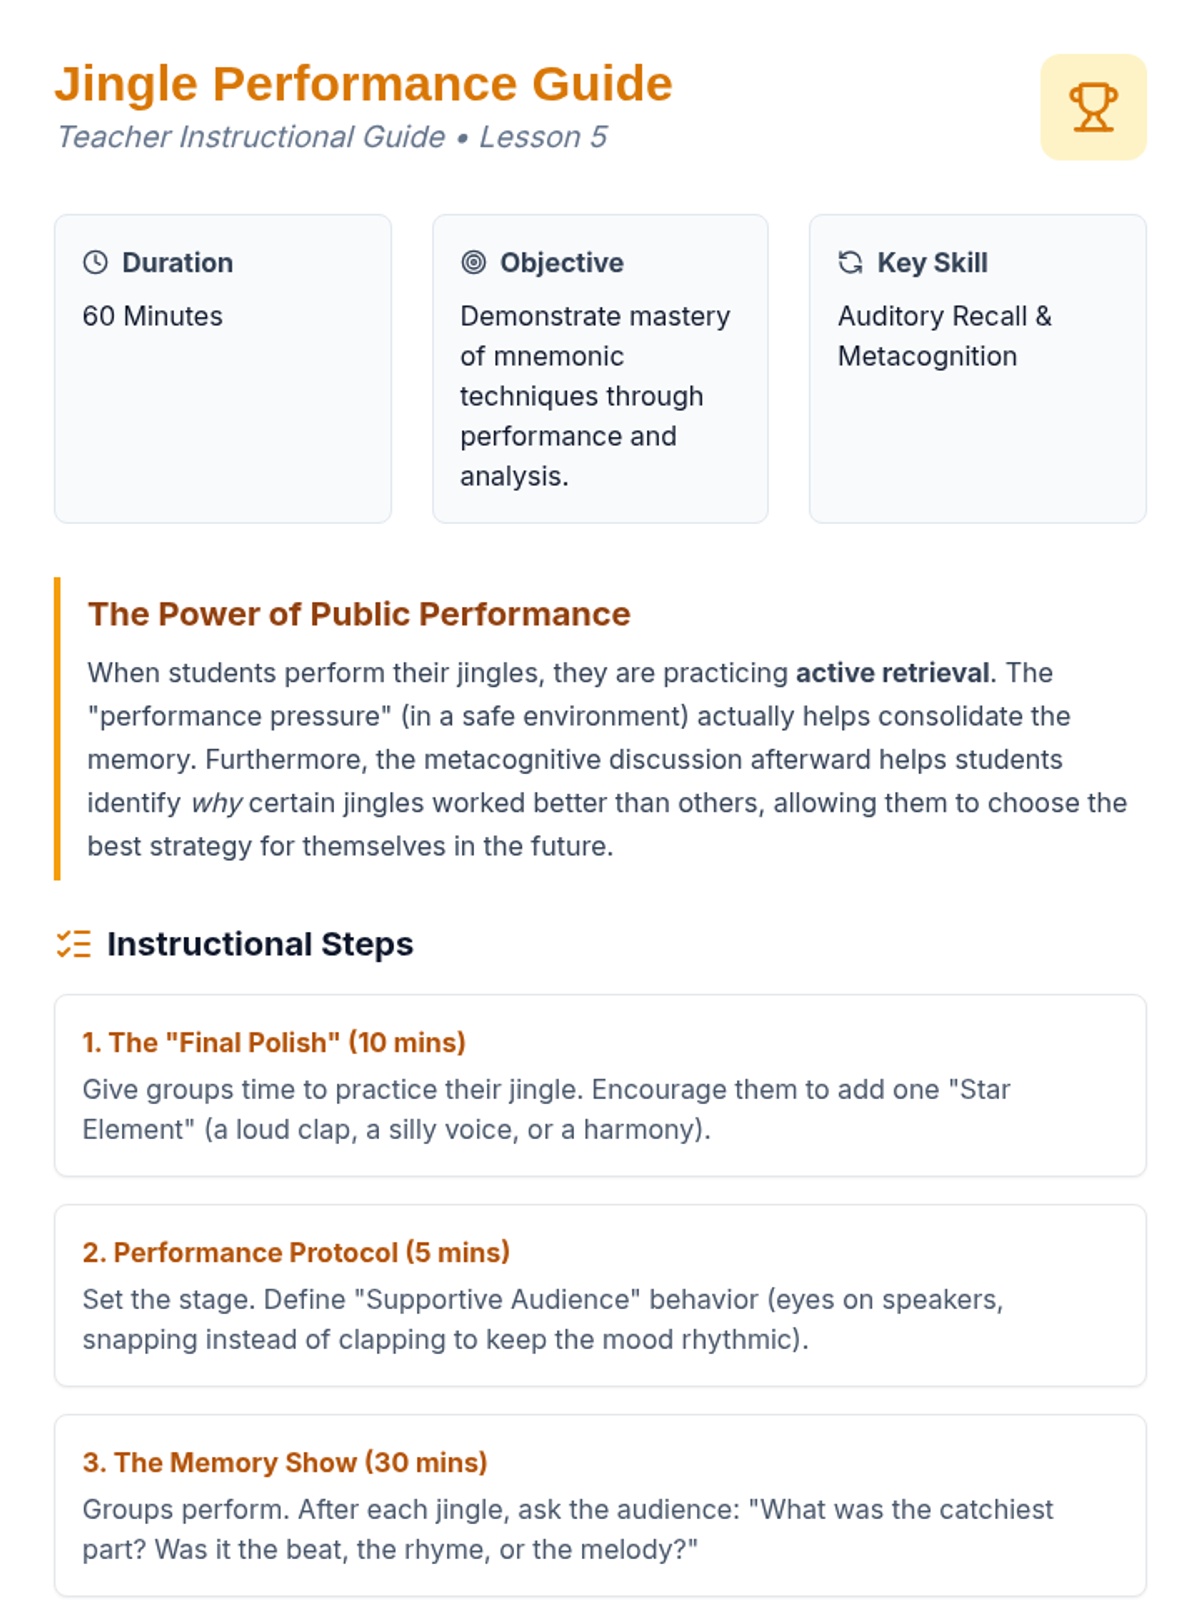Click "Auditory Recall & Metacognition" text
Image resolution: width=1200 pixels, height=1600 pixels.
click(x=945, y=336)
